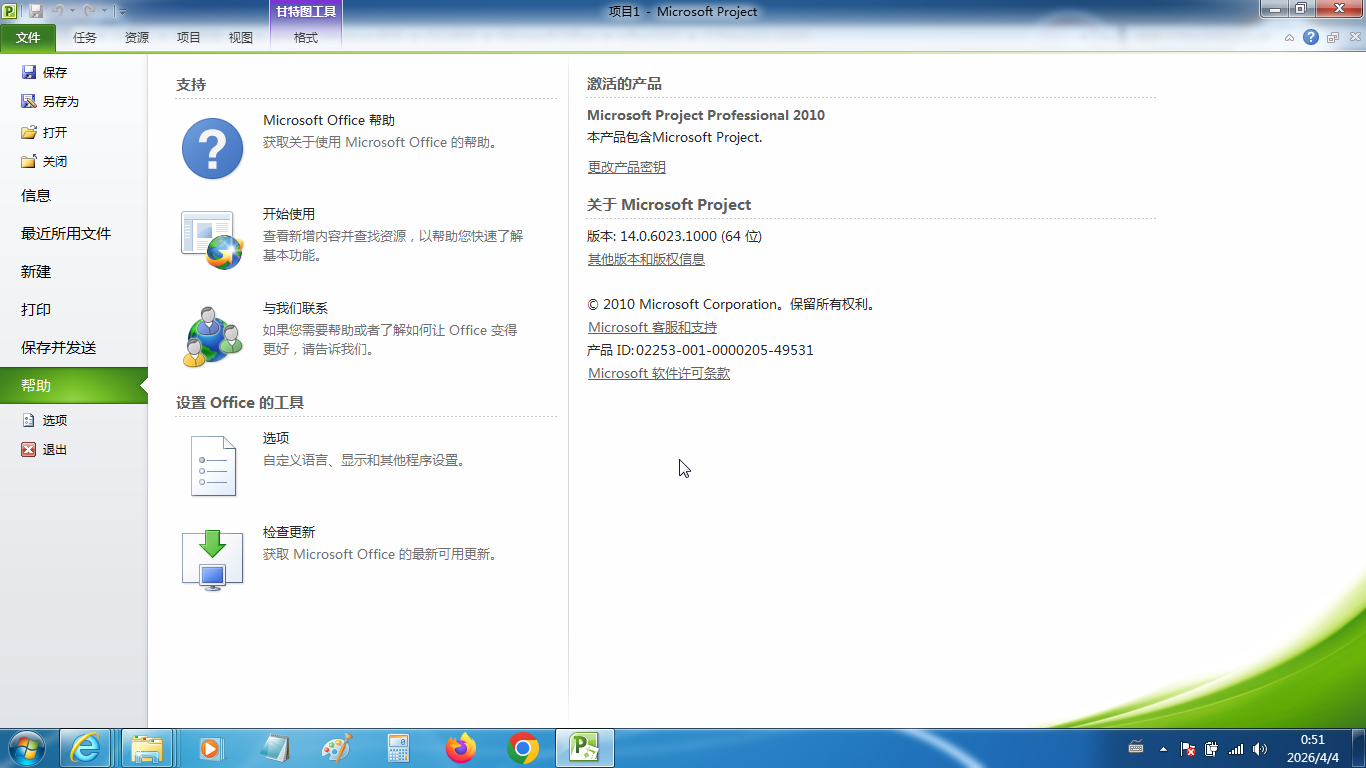Select 最近所用文件 in the backstage menu

(x=66, y=234)
